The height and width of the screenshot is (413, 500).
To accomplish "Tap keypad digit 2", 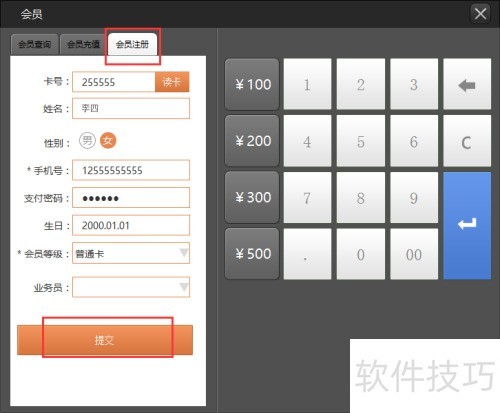I will pos(361,84).
